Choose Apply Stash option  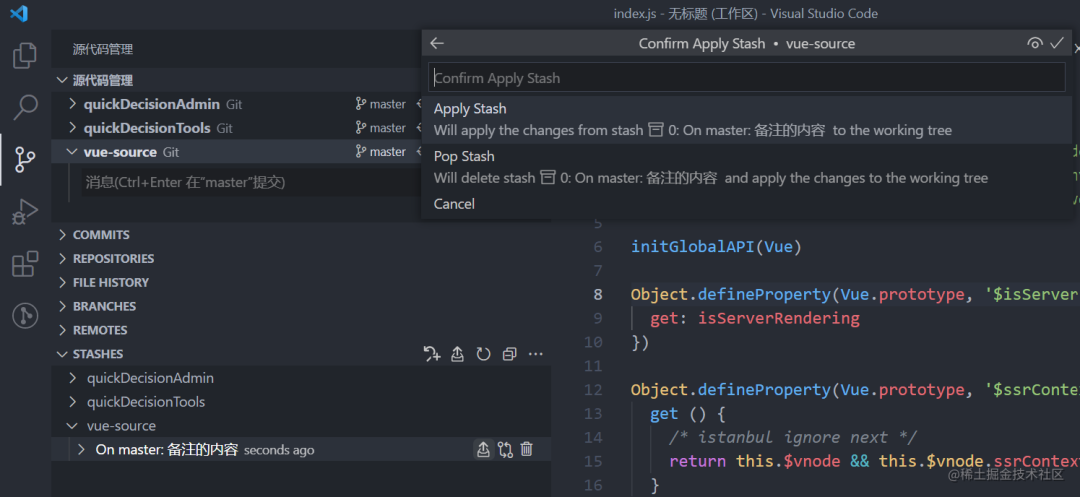click(x=747, y=120)
